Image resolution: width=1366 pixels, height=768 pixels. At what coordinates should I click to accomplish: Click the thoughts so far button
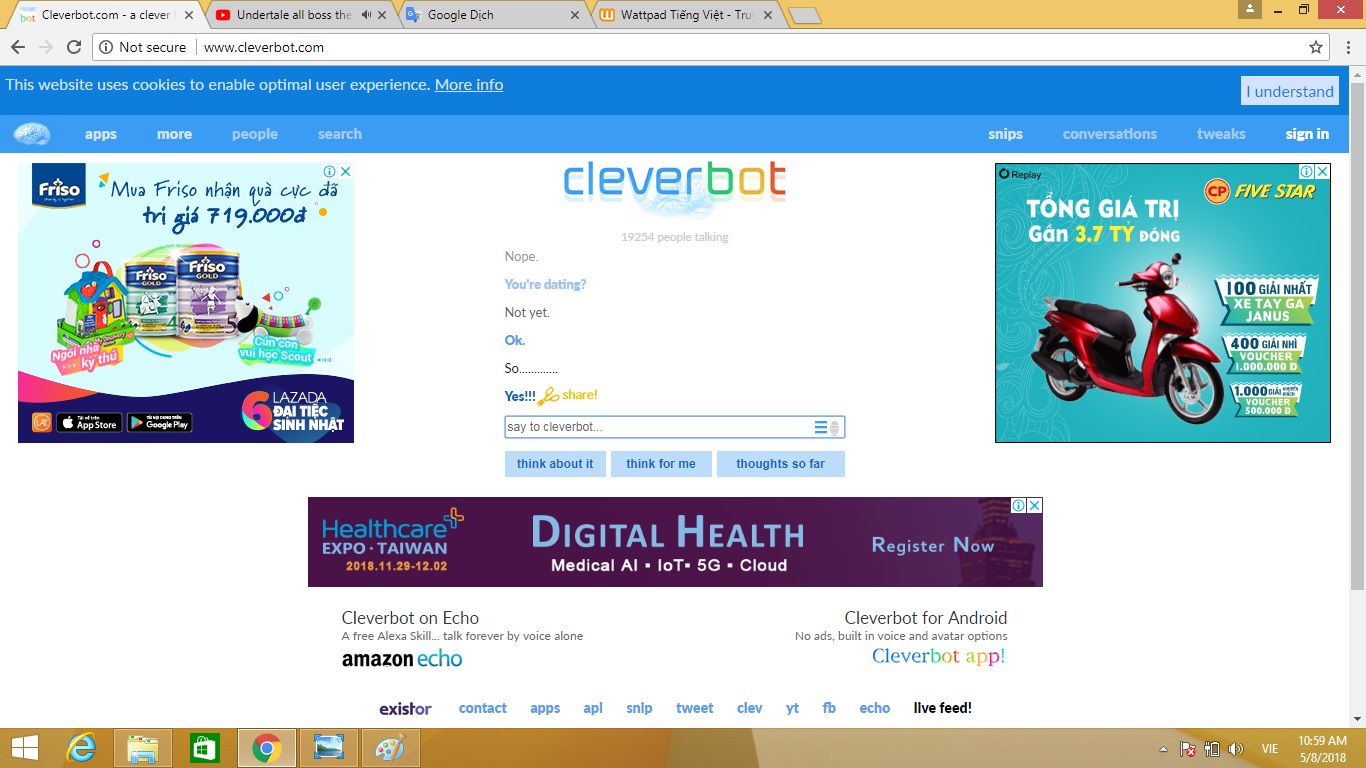pos(781,464)
